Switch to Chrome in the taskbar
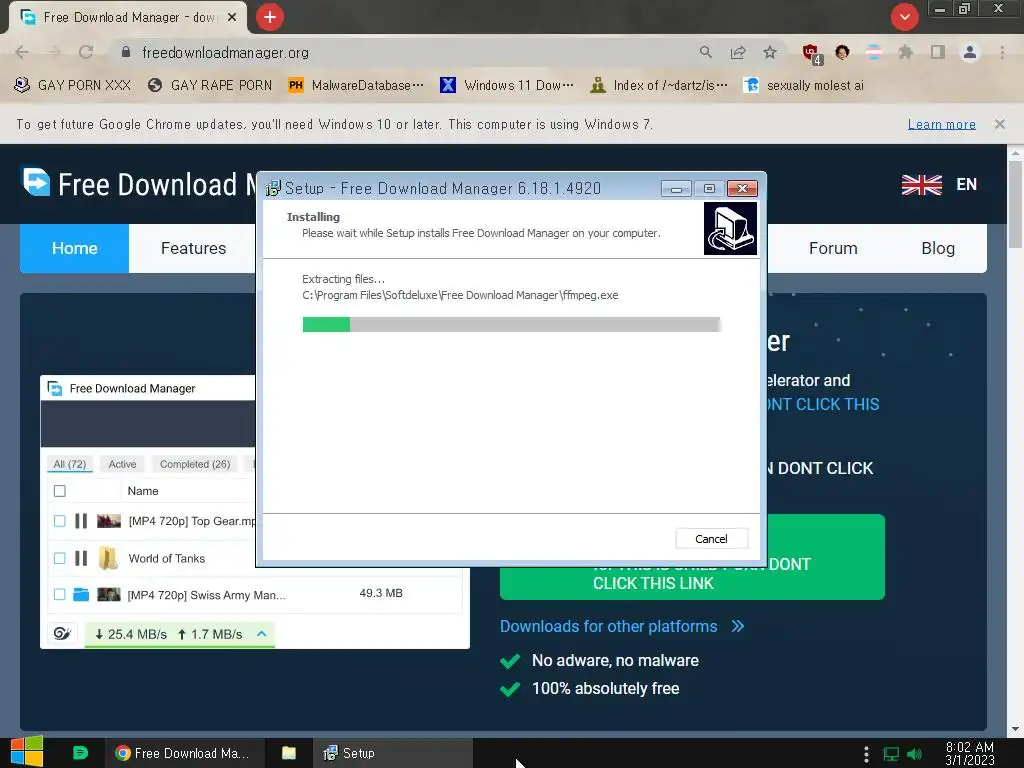The height and width of the screenshot is (768, 1024). click(185, 753)
